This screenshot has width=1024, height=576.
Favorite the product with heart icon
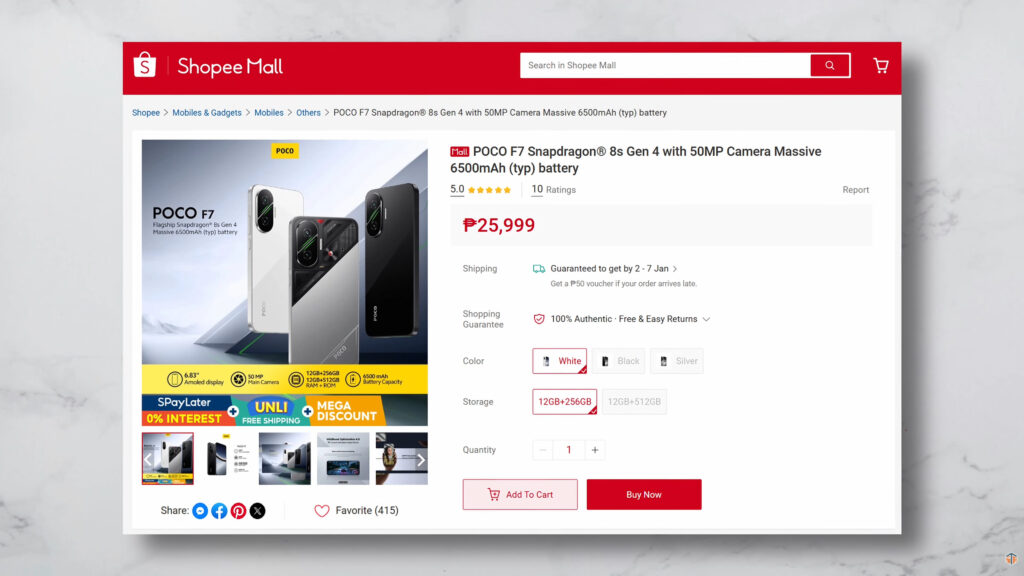pos(322,511)
